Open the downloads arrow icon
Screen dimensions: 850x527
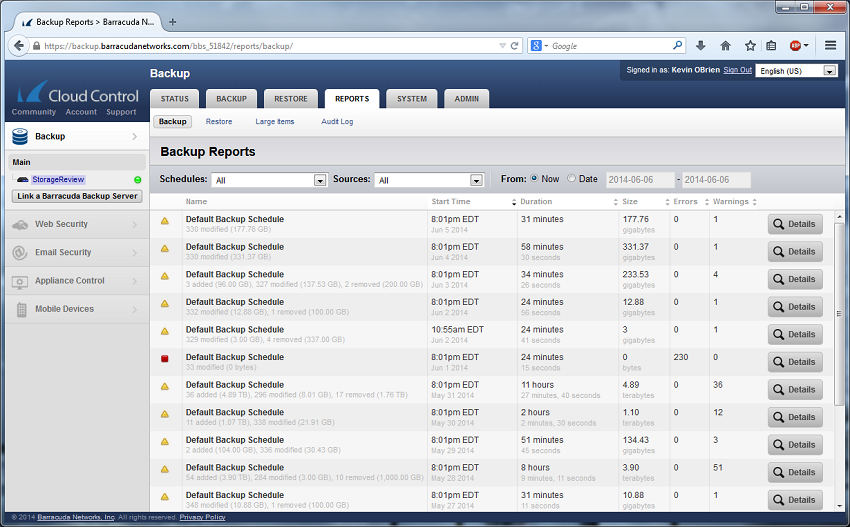(x=700, y=46)
